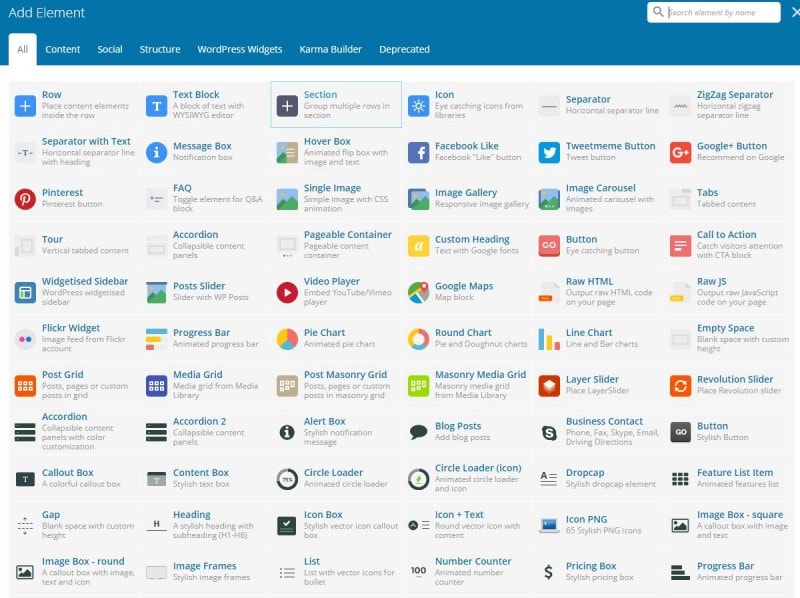This screenshot has width=800, height=598.
Task: Close the Add Element dialog
Action: pyautogui.click(x=794, y=12)
